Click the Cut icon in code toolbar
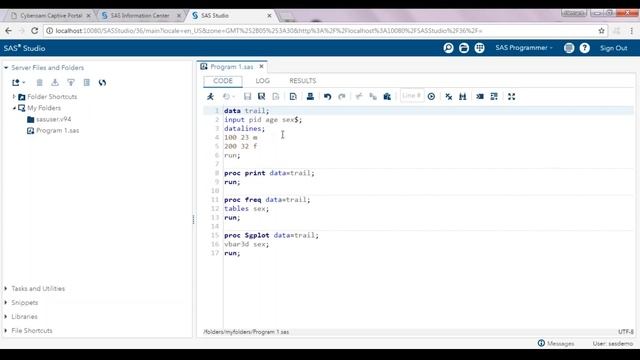The height and width of the screenshot is (360, 640). coord(359,97)
